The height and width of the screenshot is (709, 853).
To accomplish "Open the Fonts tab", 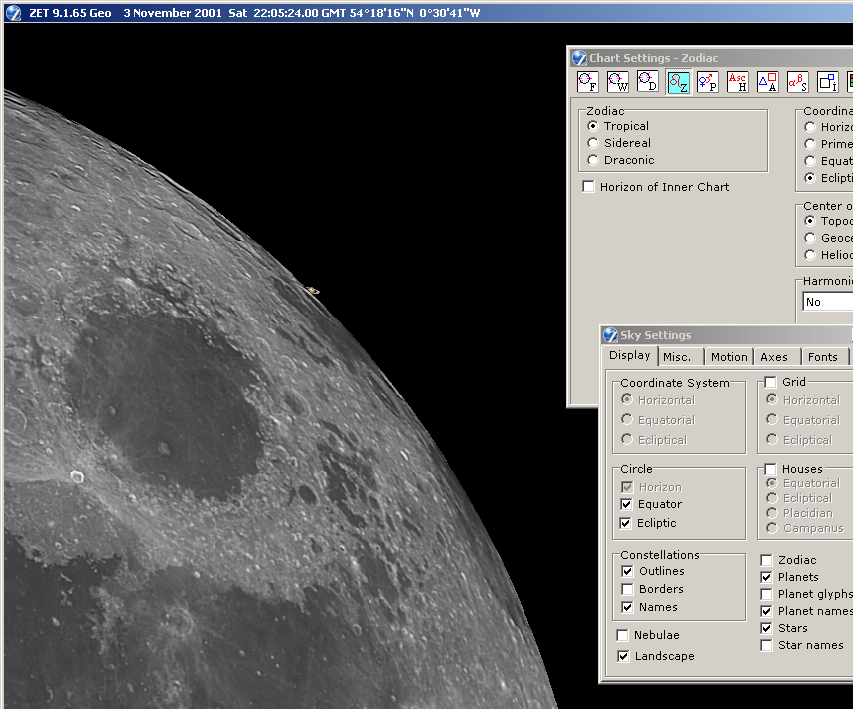I will point(824,357).
